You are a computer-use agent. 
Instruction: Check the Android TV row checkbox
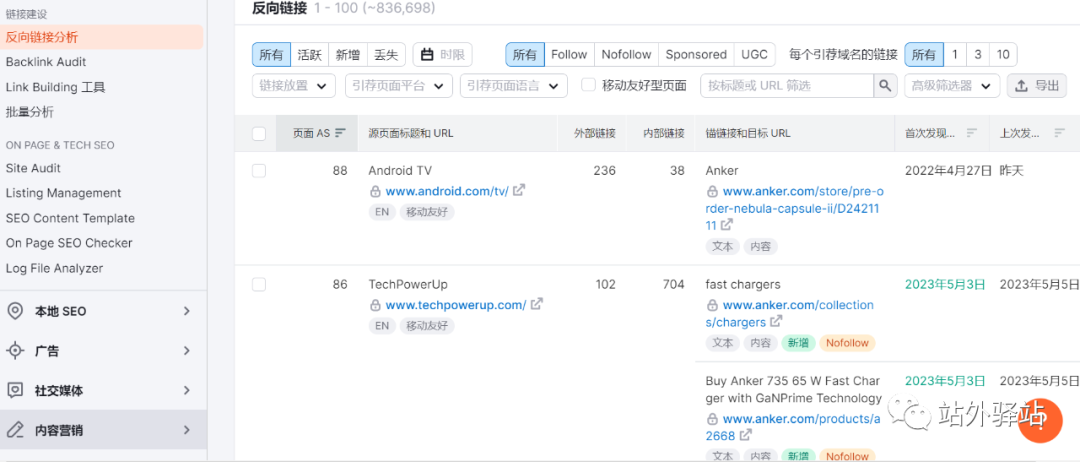point(259,171)
